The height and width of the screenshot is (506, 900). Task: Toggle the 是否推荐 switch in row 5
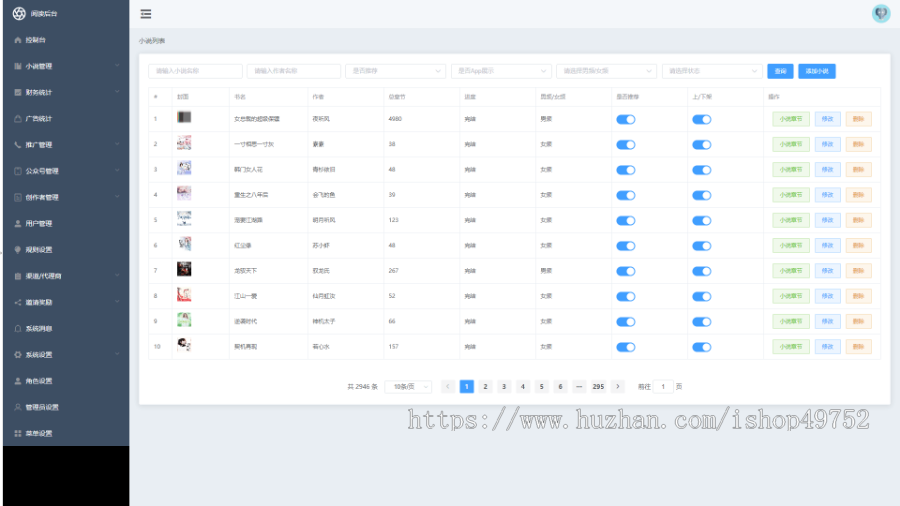[x=626, y=220]
